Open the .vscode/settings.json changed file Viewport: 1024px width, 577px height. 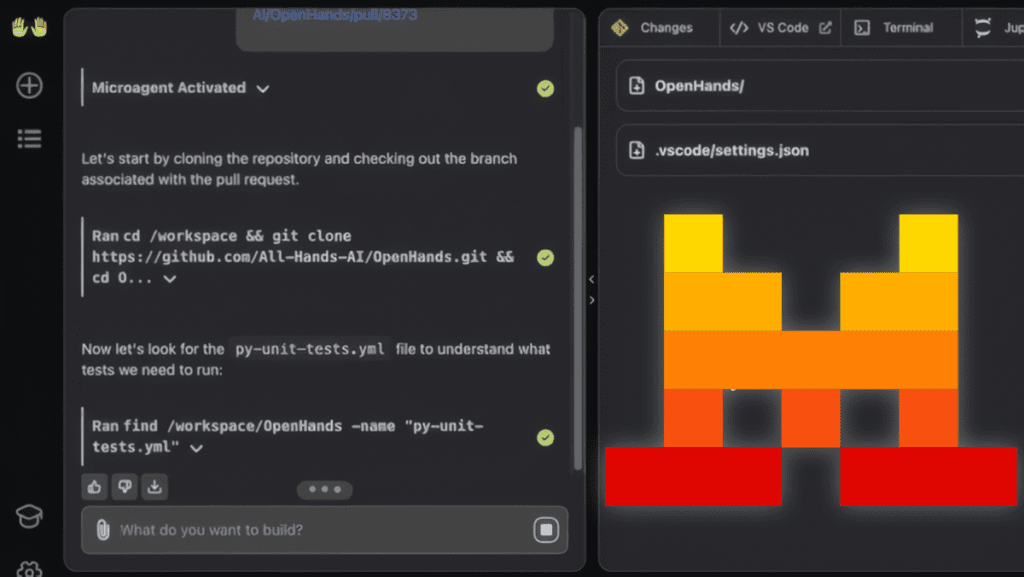coord(731,151)
